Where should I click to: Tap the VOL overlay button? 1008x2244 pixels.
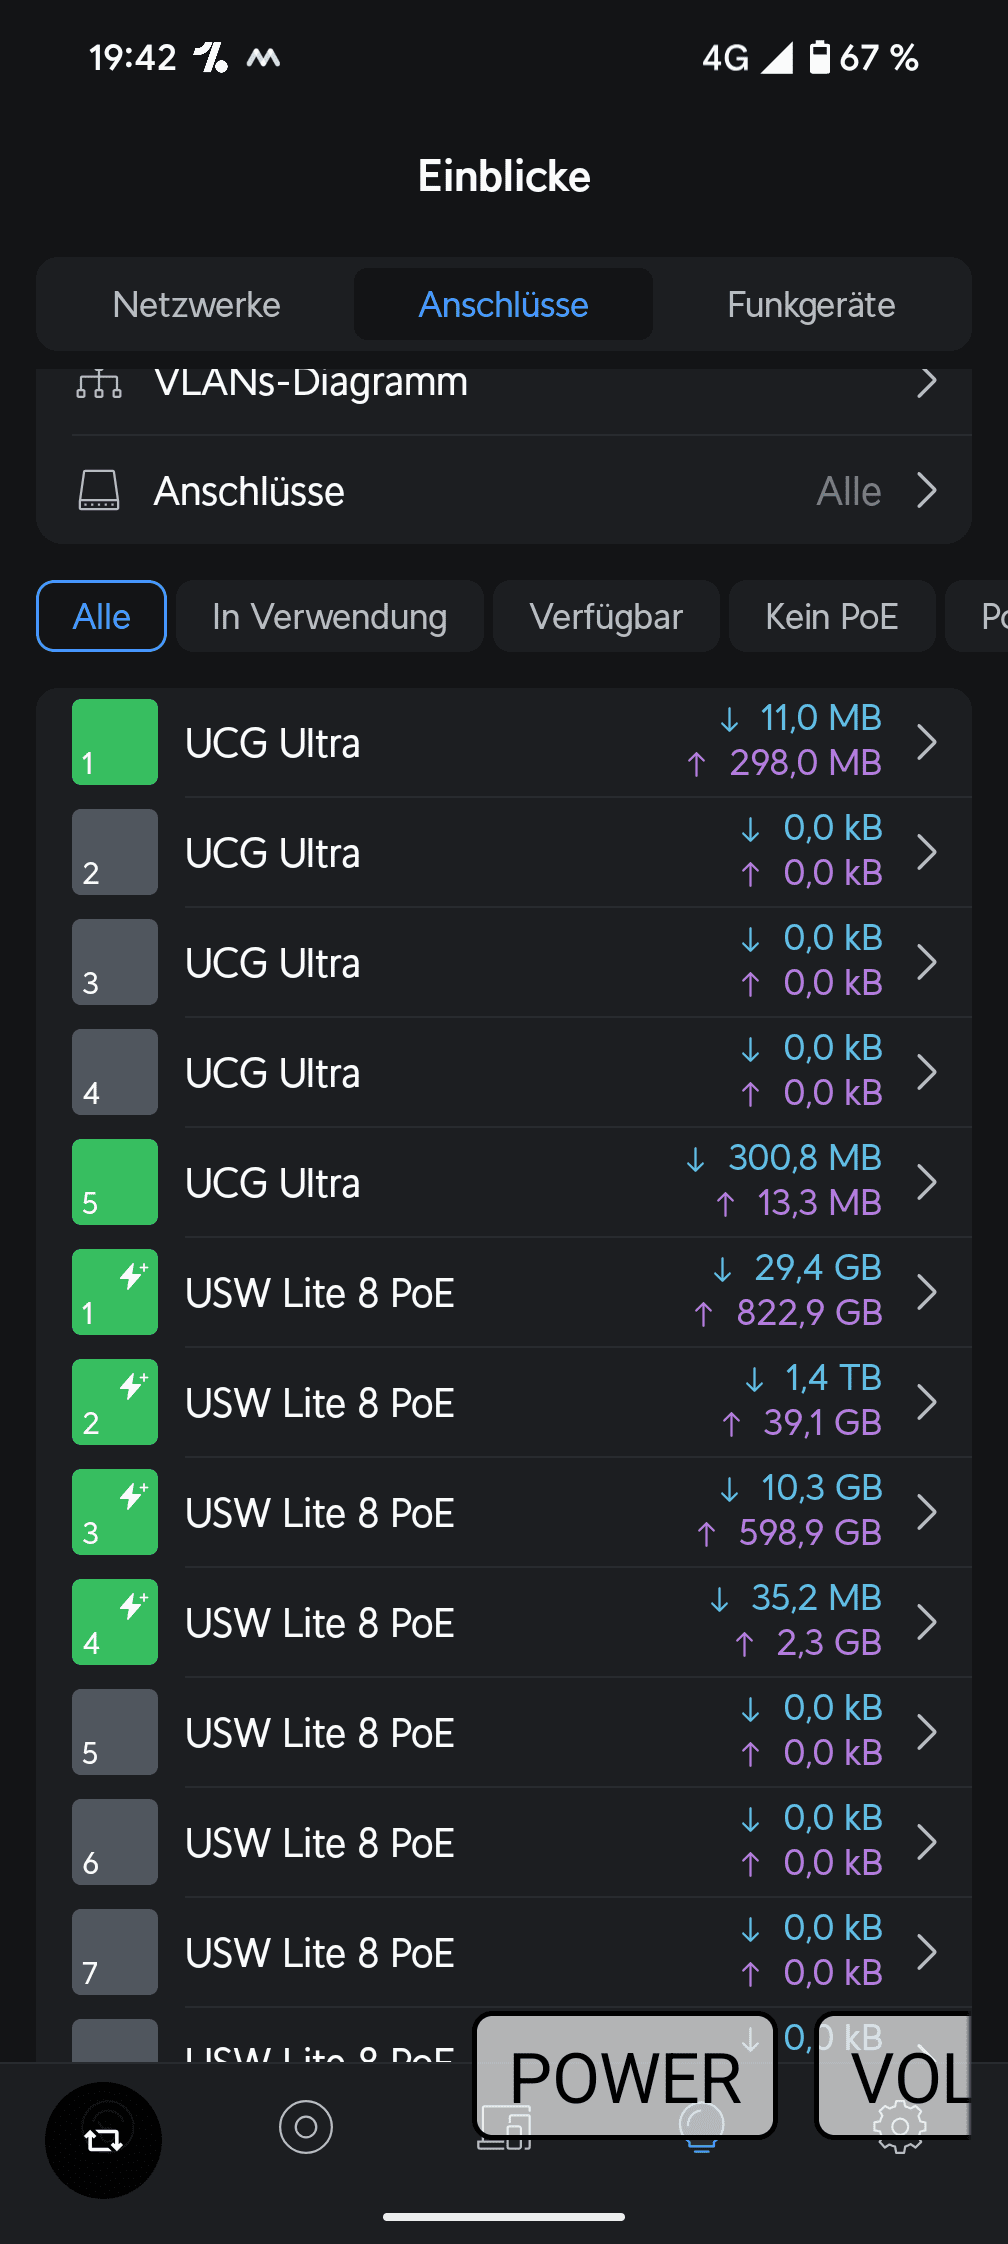click(x=893, y=2076)
